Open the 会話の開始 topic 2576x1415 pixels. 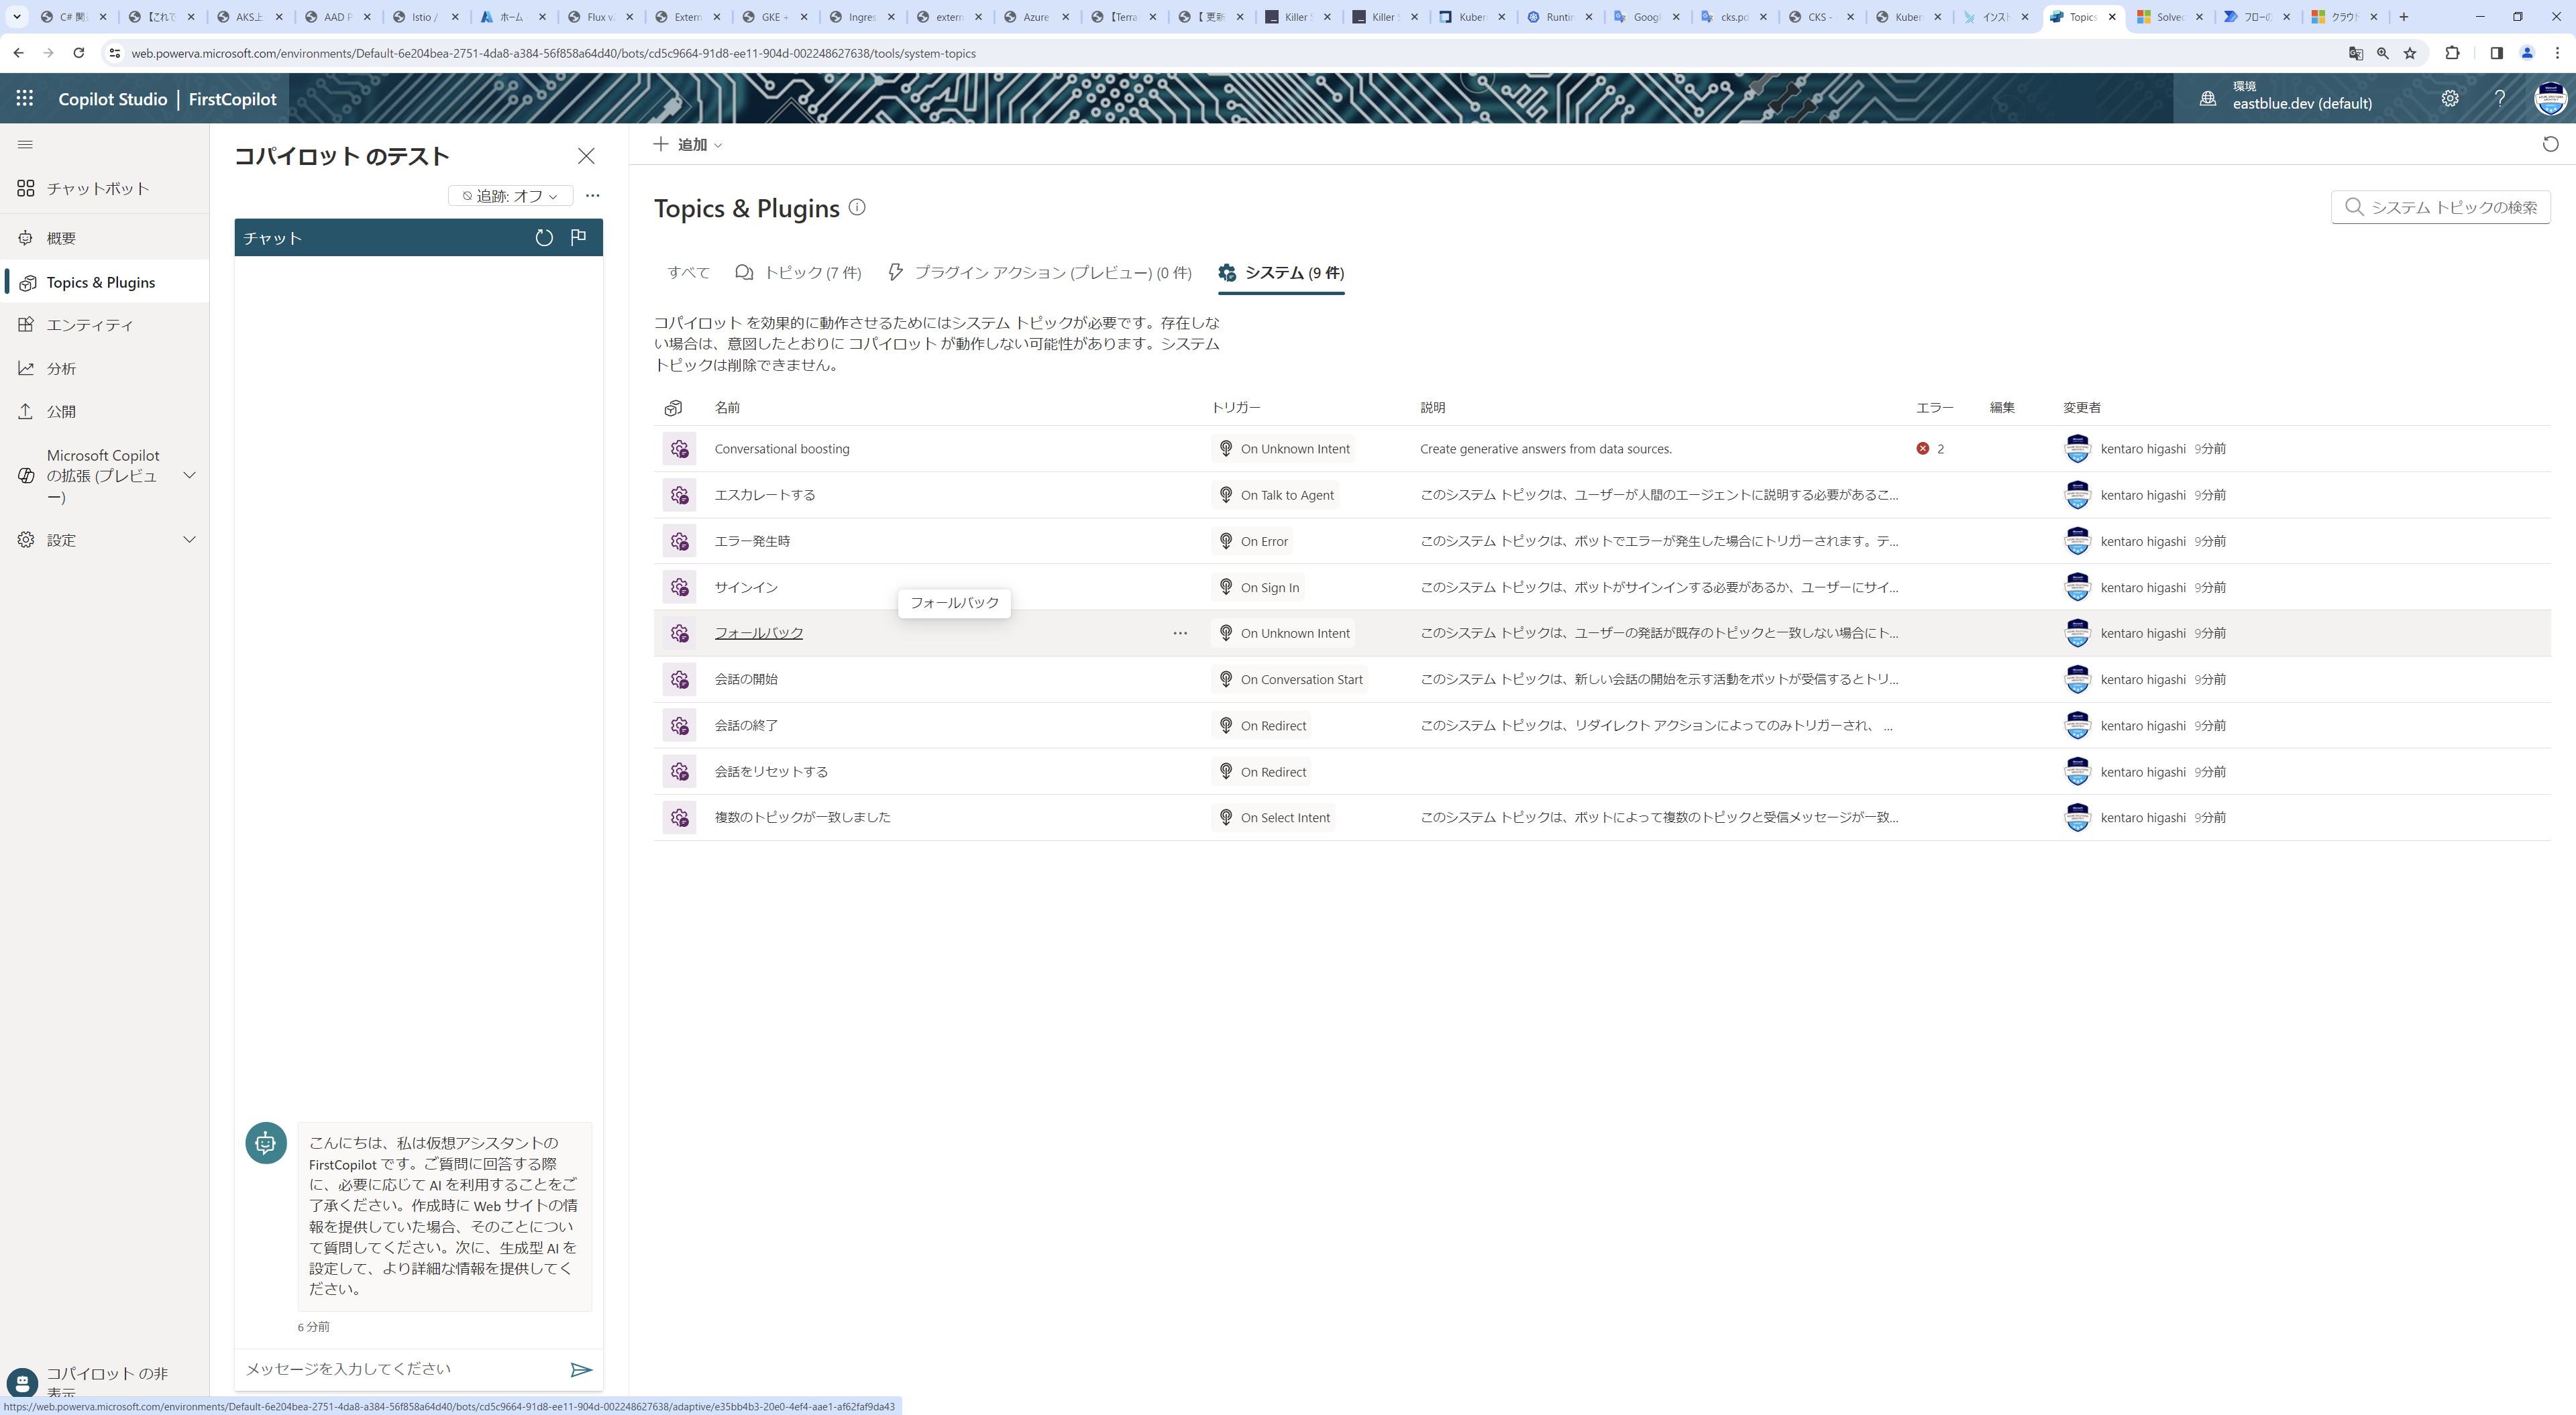(746, 679)
